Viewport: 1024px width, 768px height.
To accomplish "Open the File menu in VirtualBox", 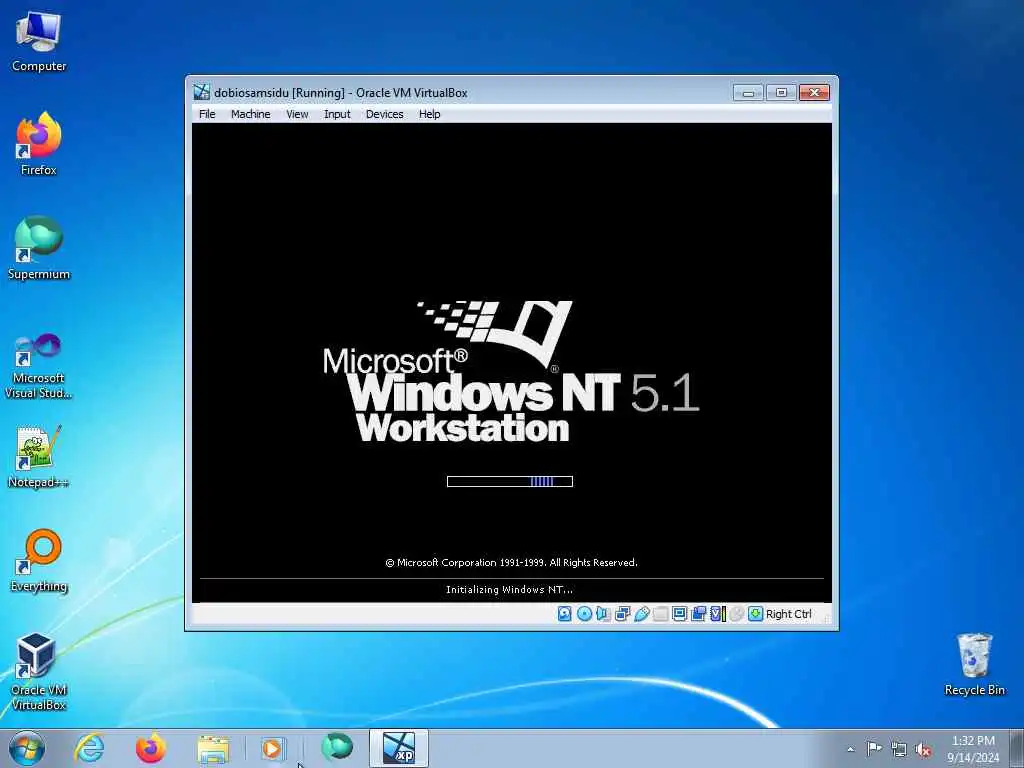I will (x=207, y=114).
